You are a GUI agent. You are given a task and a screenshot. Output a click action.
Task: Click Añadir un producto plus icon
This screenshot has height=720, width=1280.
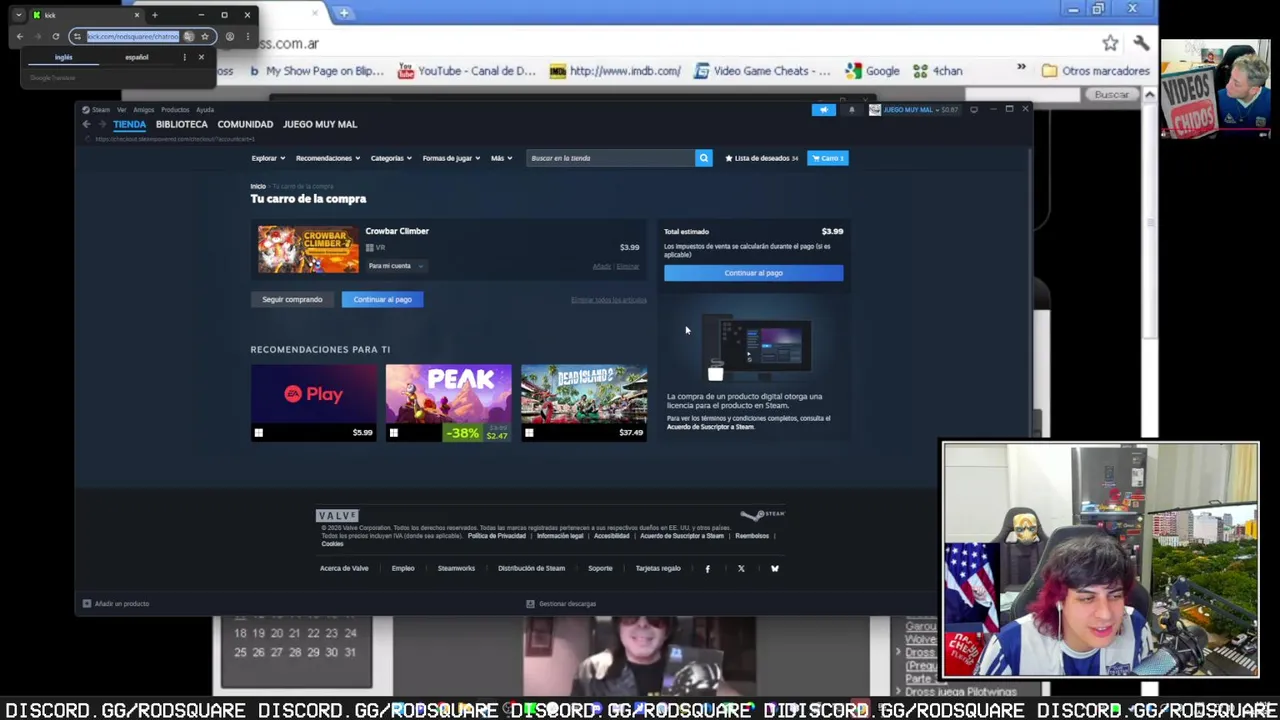[x=87, y=603]
